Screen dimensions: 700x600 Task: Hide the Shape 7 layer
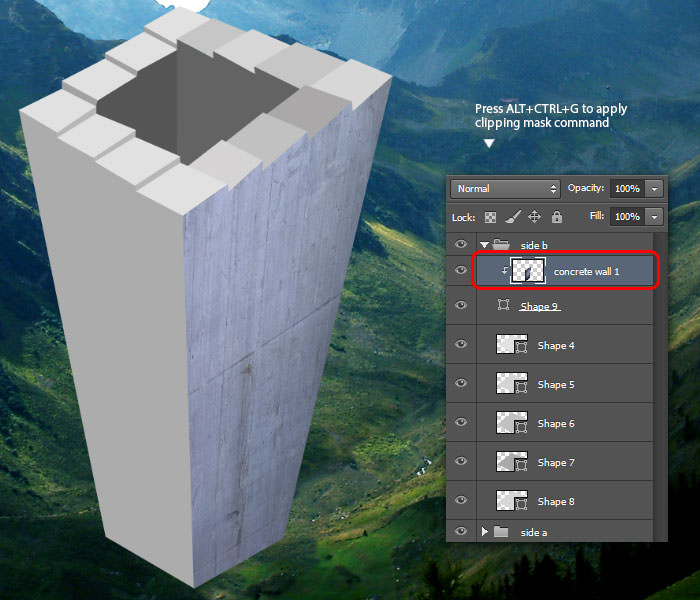tap(461, 461)
